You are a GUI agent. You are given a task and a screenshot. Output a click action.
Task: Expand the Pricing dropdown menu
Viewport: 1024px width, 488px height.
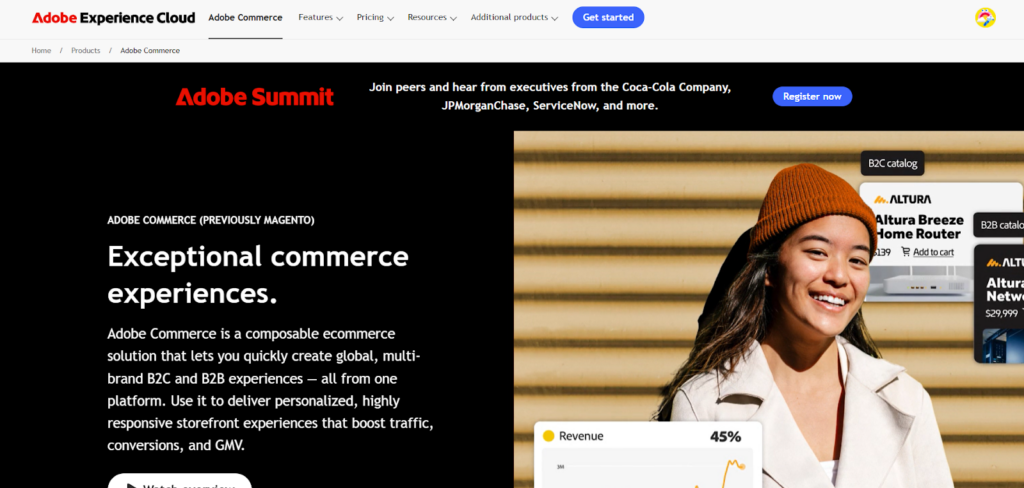[375, 18]
